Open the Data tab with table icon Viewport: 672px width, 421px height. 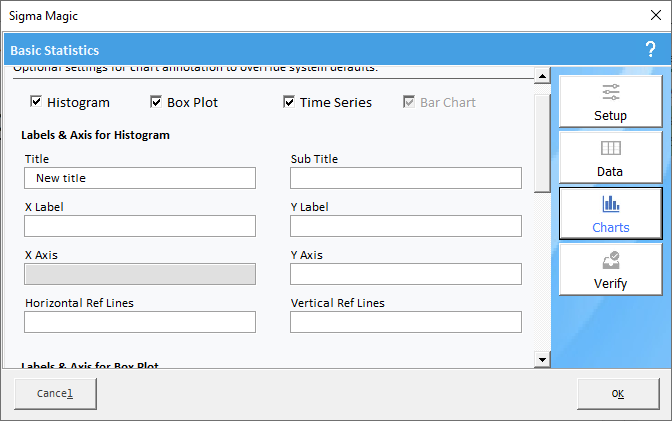[610, 159]
